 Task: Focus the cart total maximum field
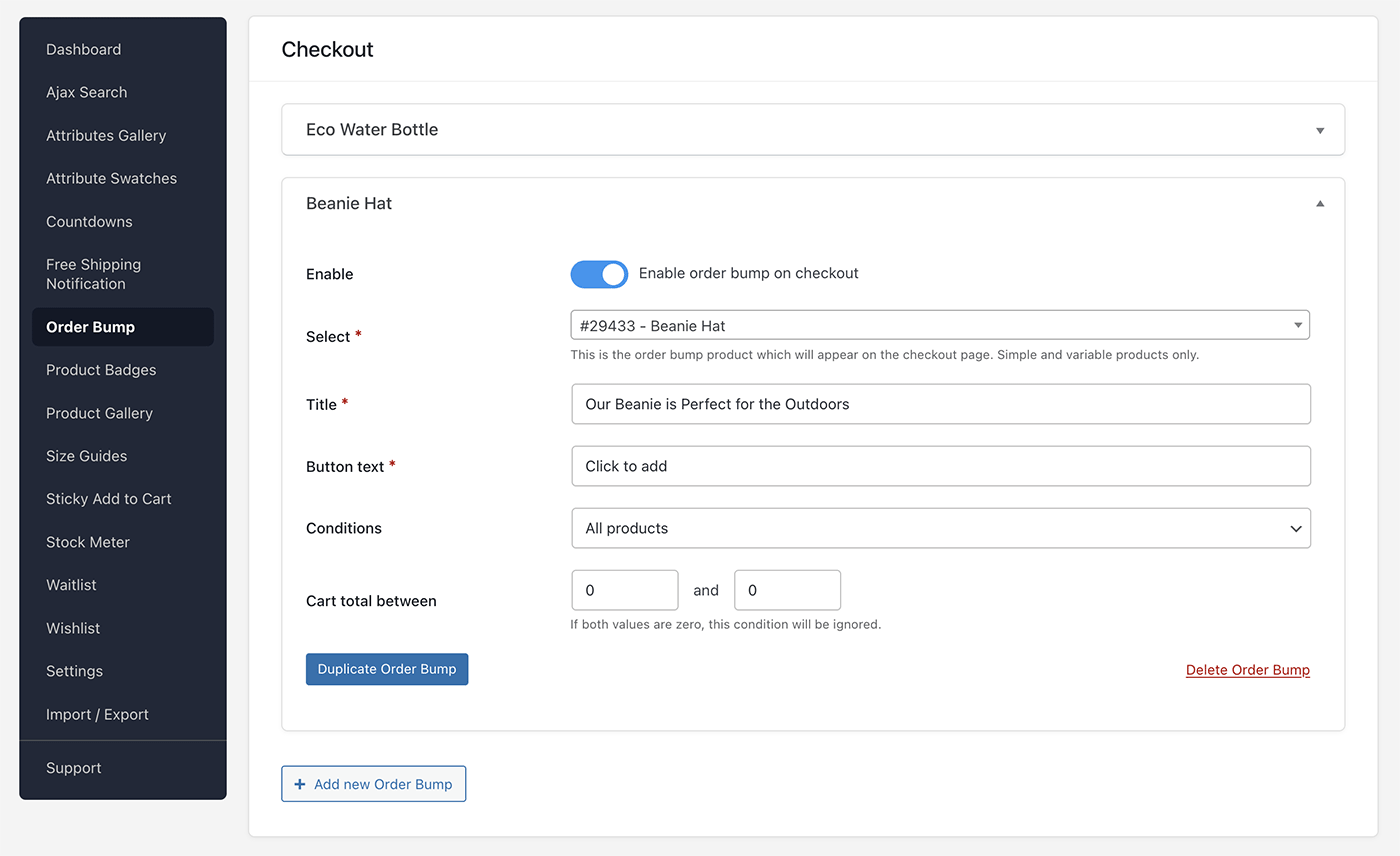[x=787, y=590]
